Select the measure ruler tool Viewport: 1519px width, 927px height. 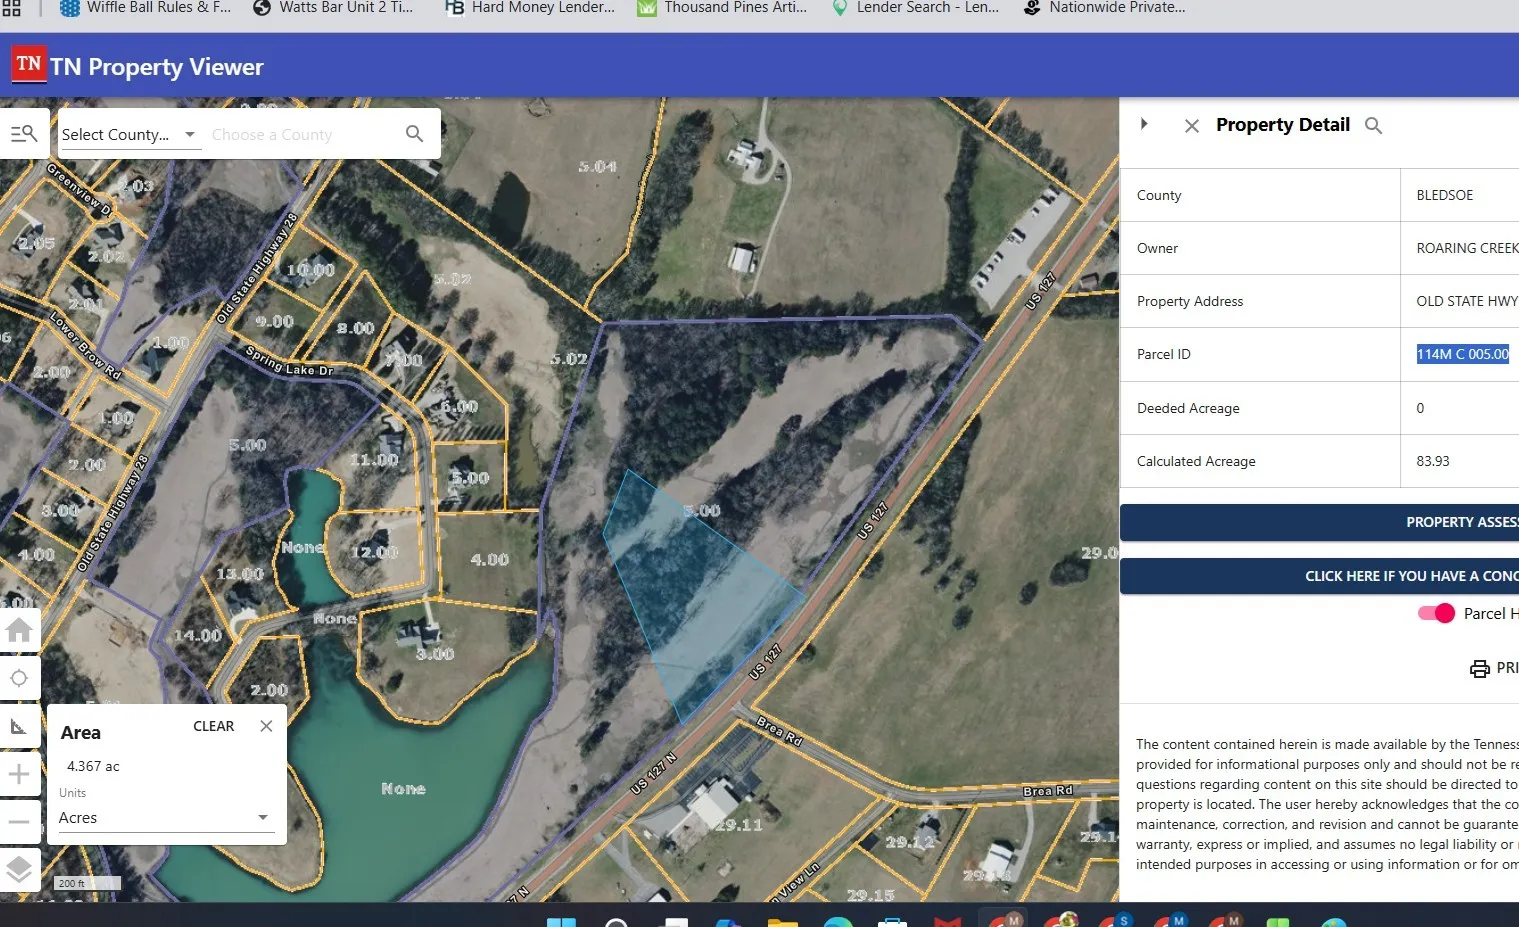[19, 727]
